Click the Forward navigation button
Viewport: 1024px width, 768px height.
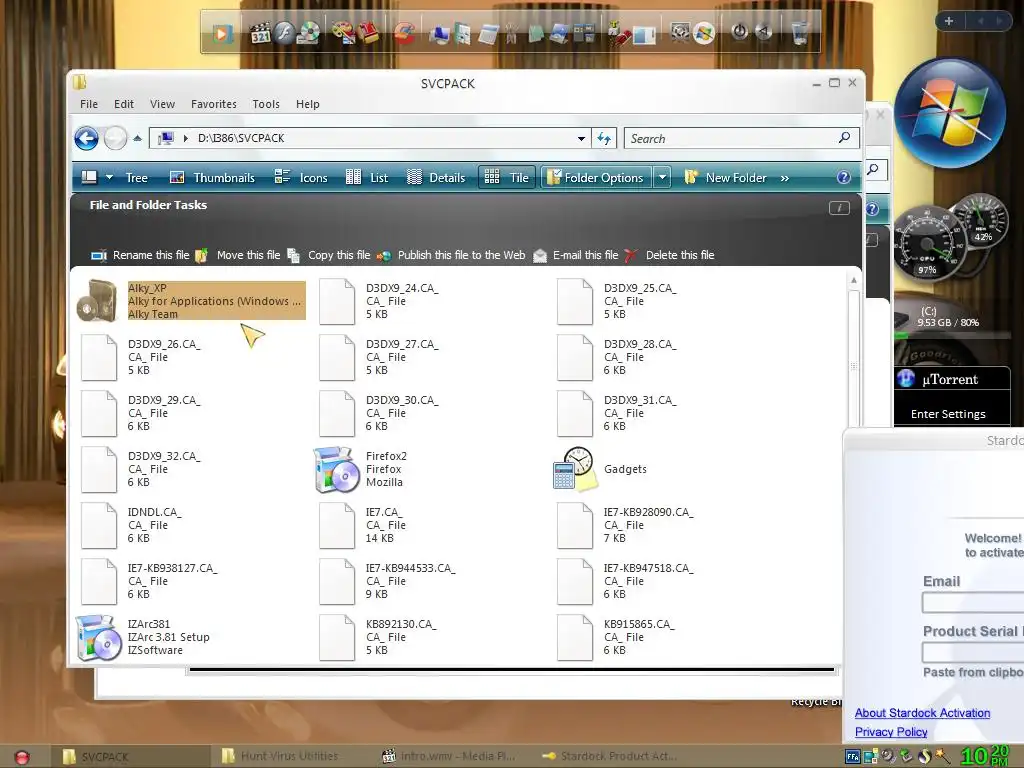pyautogui.click(x=116, y=138)
